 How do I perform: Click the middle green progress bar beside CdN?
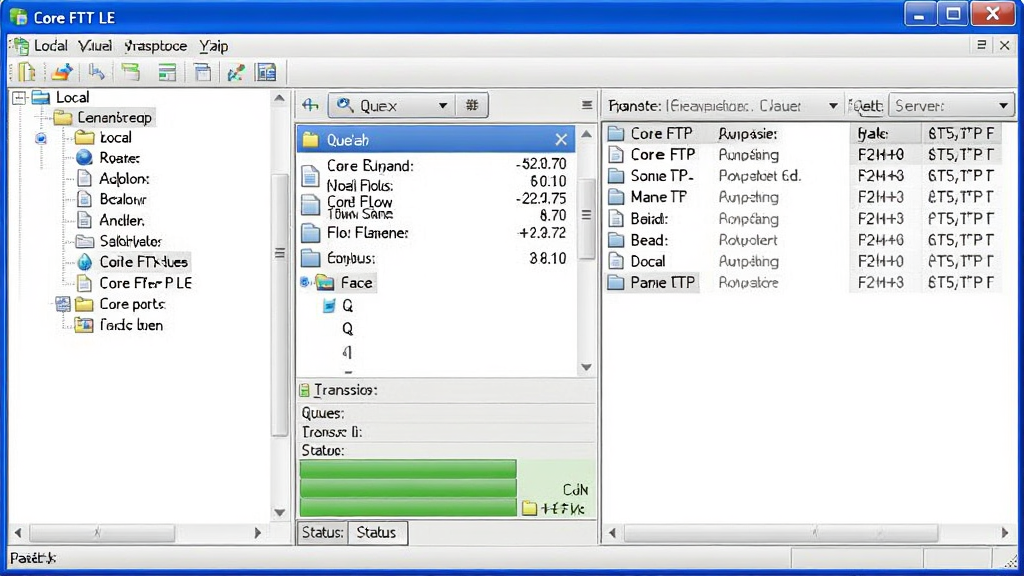[408, 488]
